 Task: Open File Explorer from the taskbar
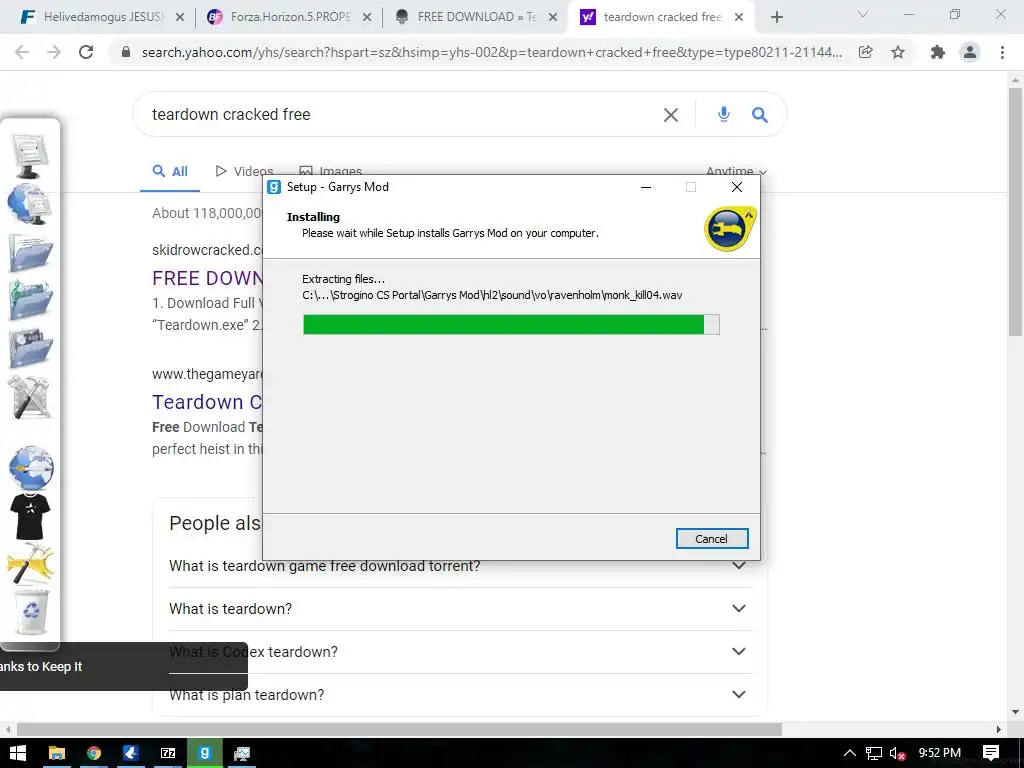pos(57,753)
